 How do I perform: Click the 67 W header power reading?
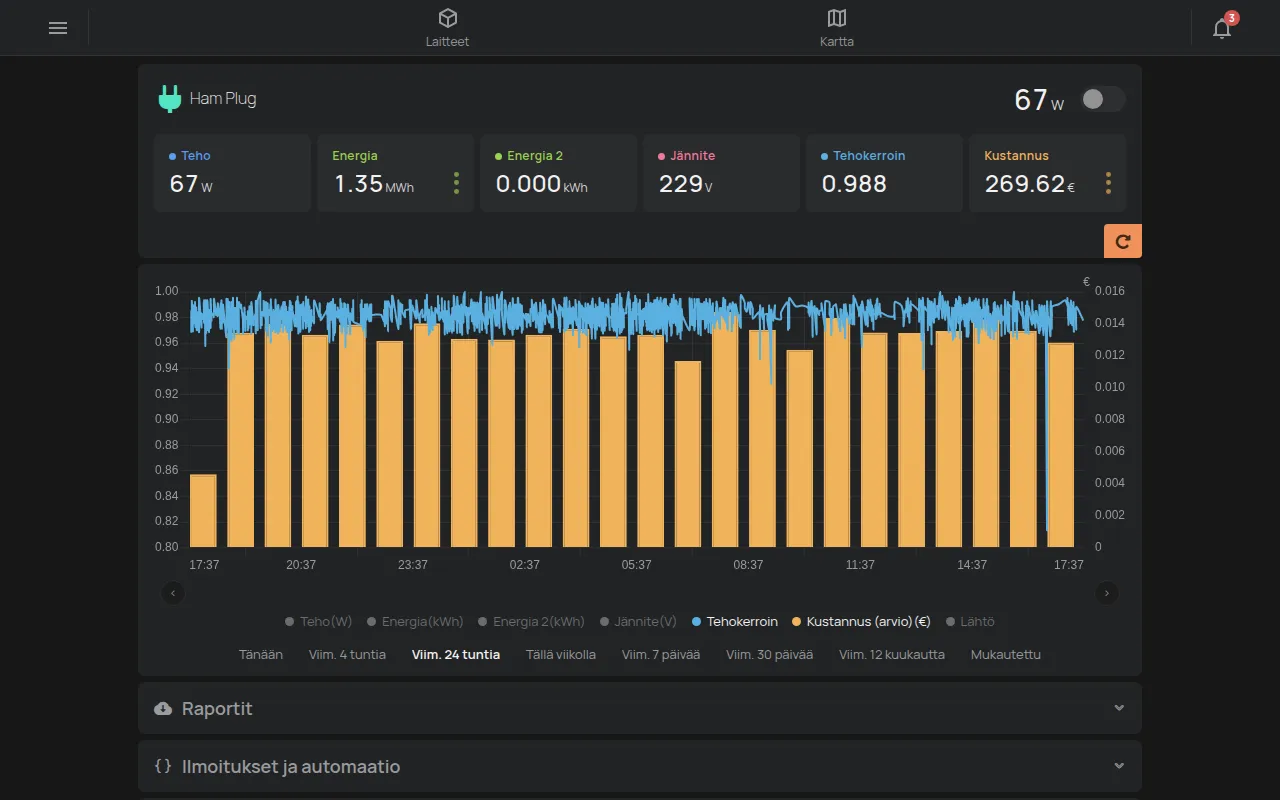tap(1039, 100)
